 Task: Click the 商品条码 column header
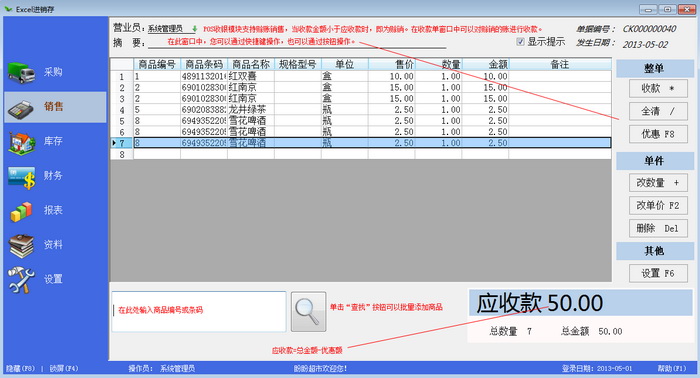click(x=204, y=64)
